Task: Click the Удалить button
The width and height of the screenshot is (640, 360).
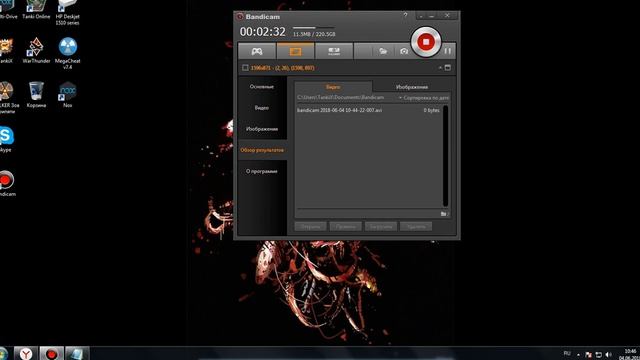Action: 416,227
